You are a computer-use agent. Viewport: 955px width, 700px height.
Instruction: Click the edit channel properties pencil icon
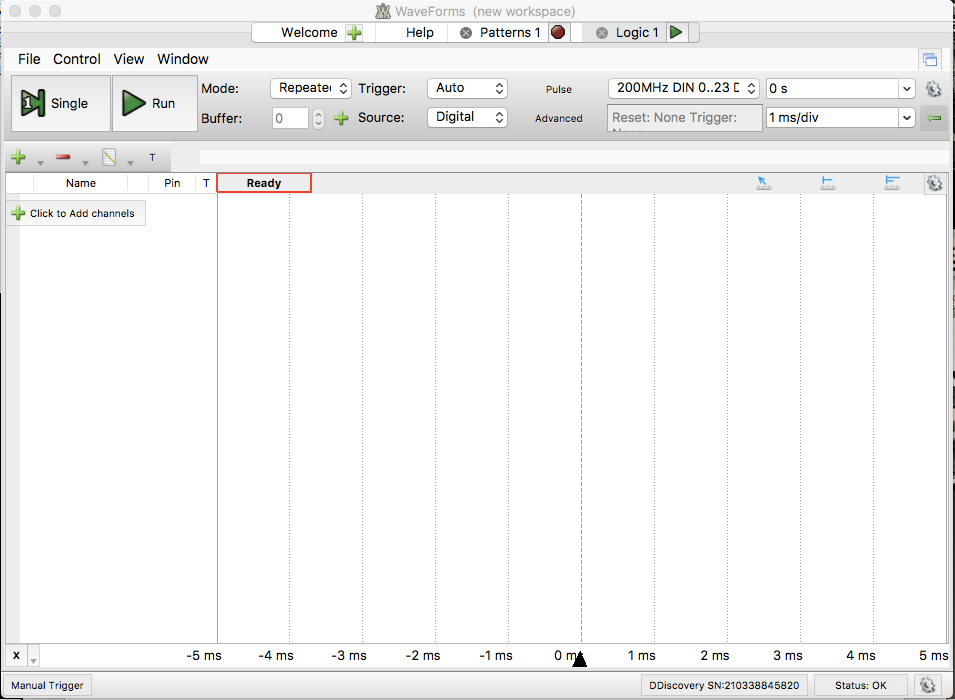109,157
